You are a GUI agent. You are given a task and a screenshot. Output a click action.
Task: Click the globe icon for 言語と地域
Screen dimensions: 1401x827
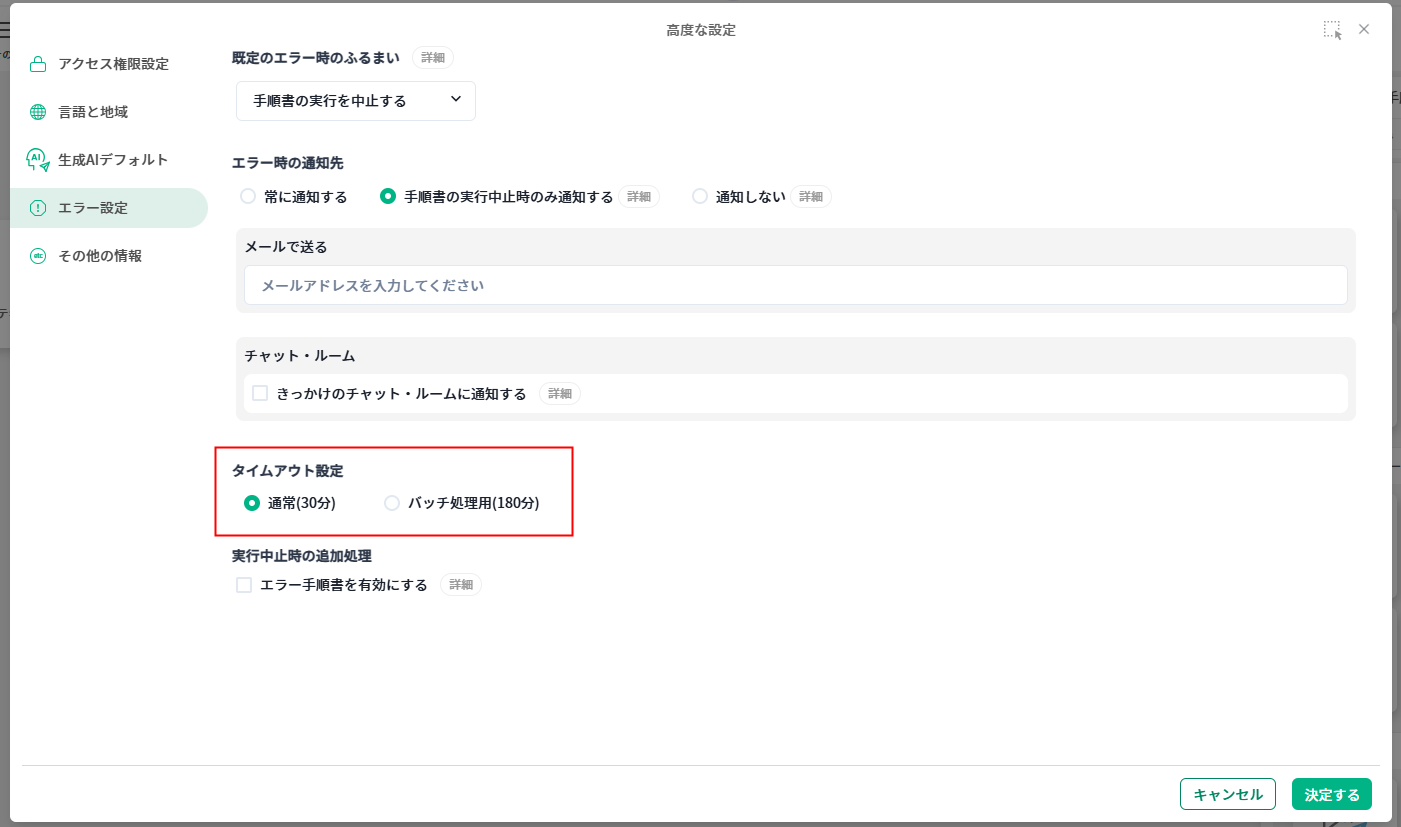[38, 112]
